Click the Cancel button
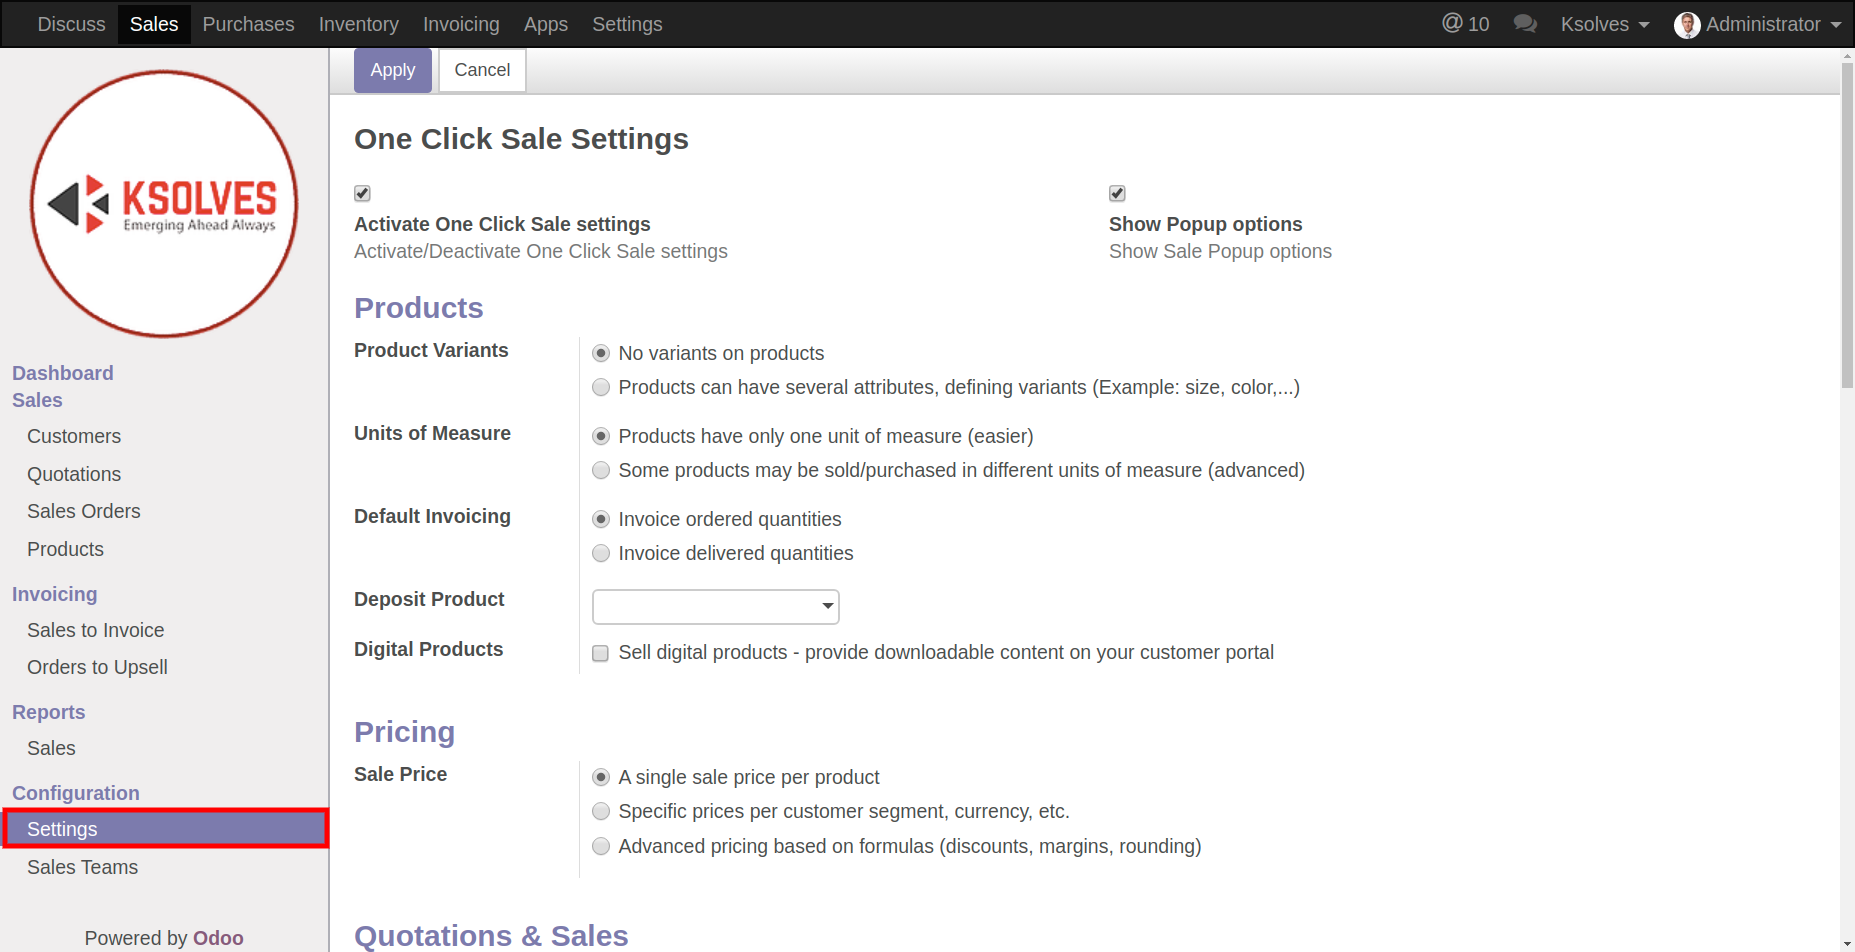Image resolution: width=1855 pixels, height=952 pixels. [482, 70]
